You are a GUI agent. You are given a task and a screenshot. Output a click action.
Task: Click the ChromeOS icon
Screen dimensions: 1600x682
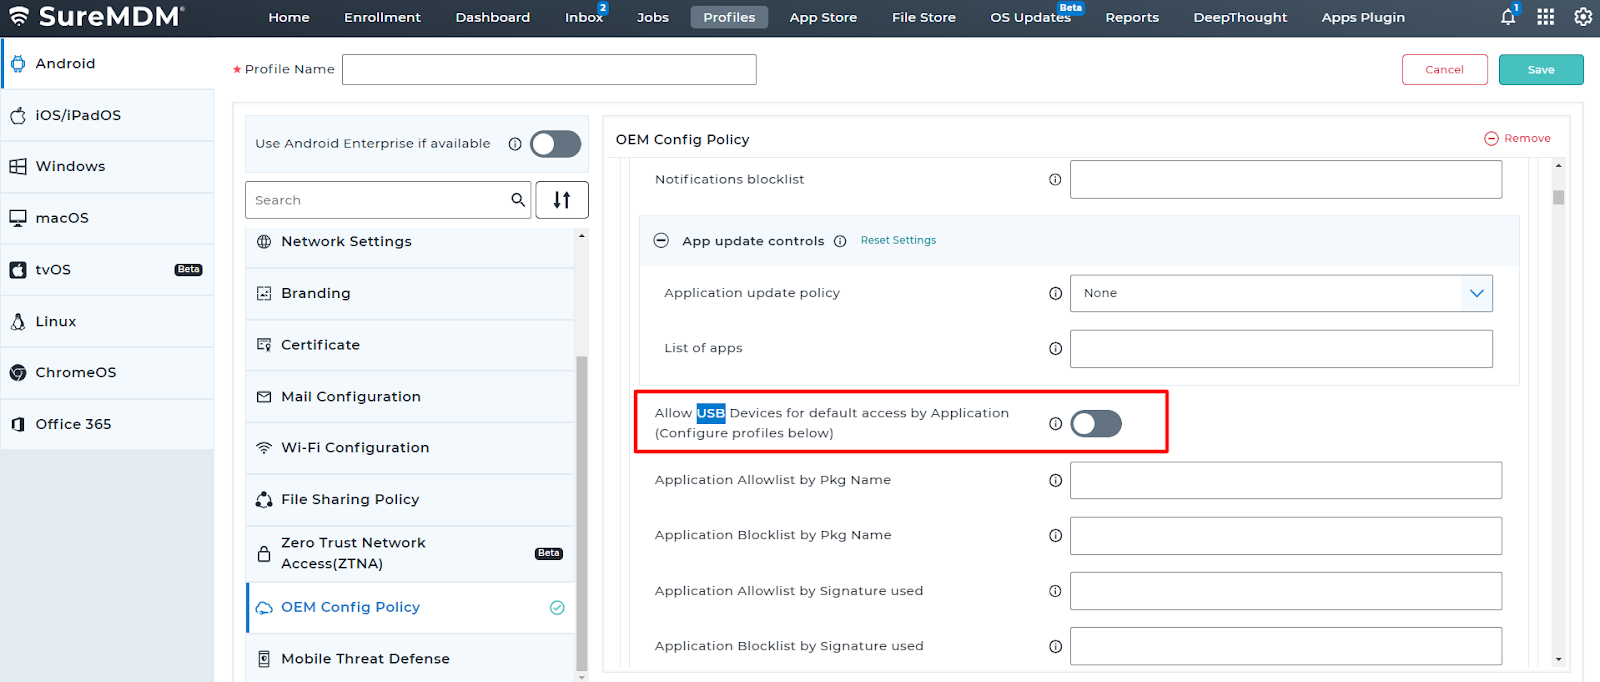click(18, 373)
